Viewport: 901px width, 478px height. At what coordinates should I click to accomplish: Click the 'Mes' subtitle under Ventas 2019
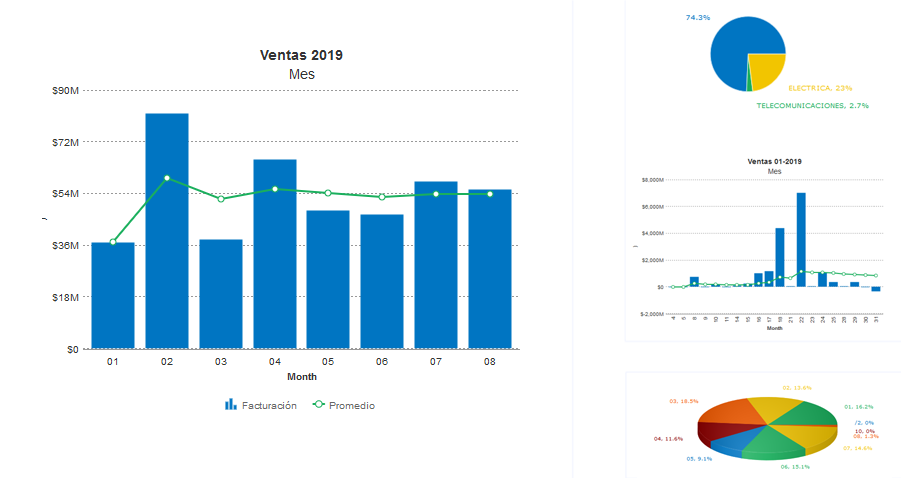[x=302, y=74]
